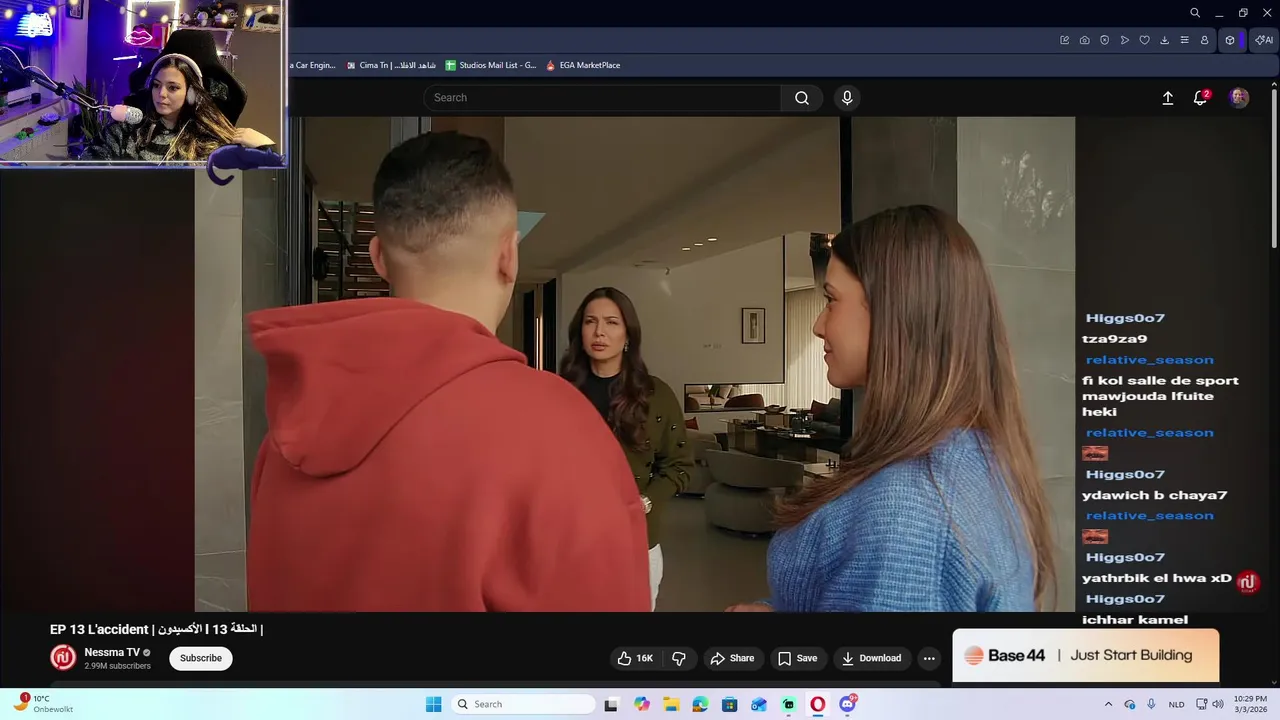Click chat message 'ydawich b chaya7'
This screenshot has width=1280, height=720.
pos(1154,495)
